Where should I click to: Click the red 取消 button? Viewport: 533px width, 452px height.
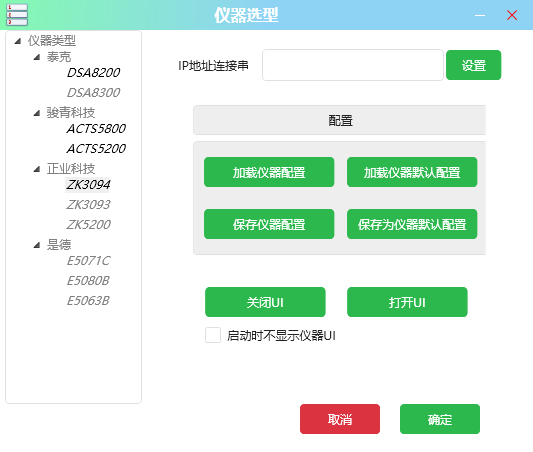pos(340,419)
